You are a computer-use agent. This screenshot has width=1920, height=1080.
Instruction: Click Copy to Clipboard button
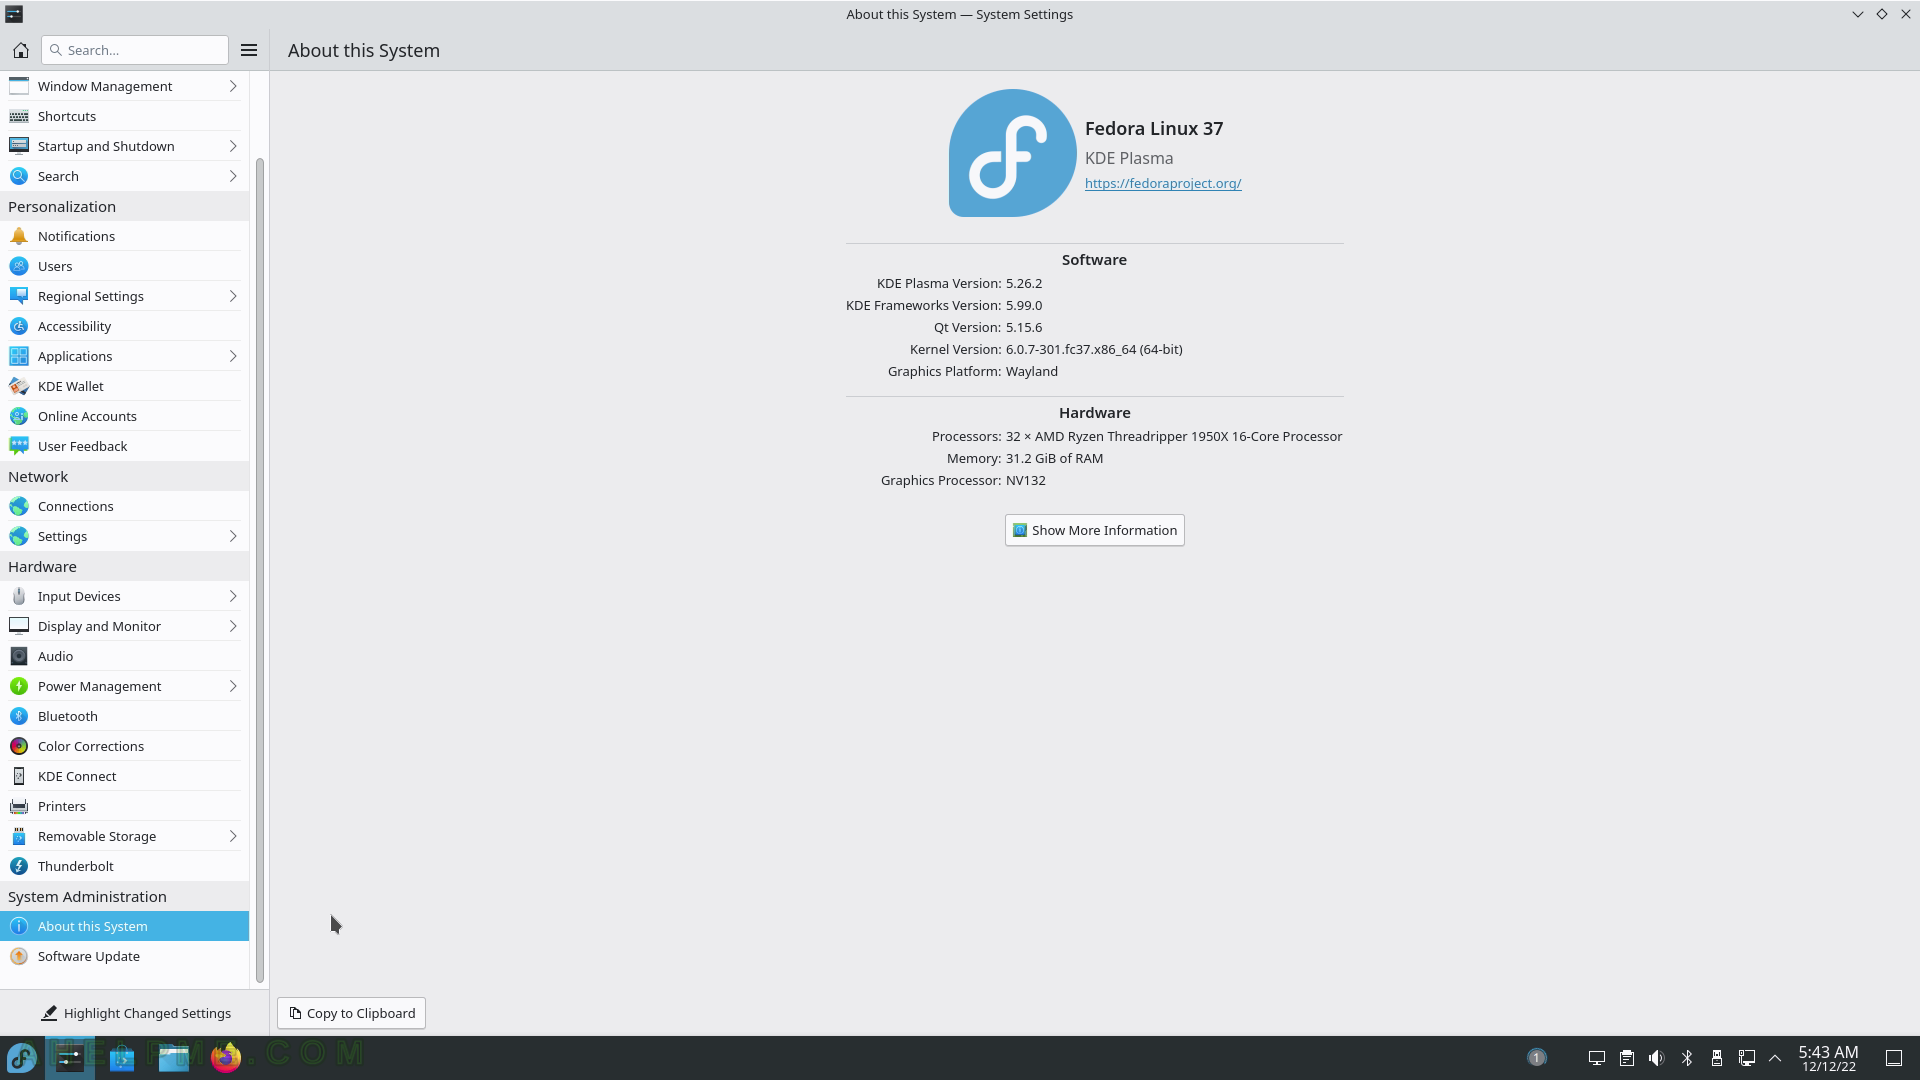pyautogui.click(x=351, y=1013)
